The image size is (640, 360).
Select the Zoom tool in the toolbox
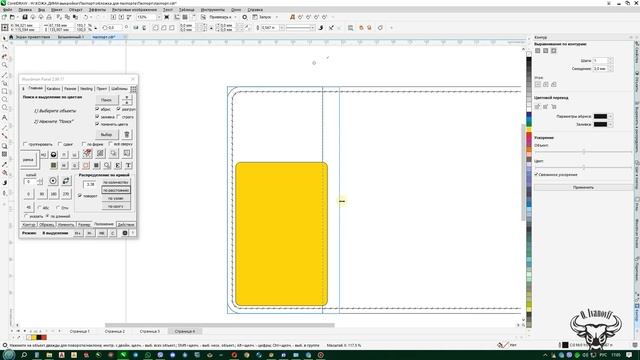pos(4,65)
